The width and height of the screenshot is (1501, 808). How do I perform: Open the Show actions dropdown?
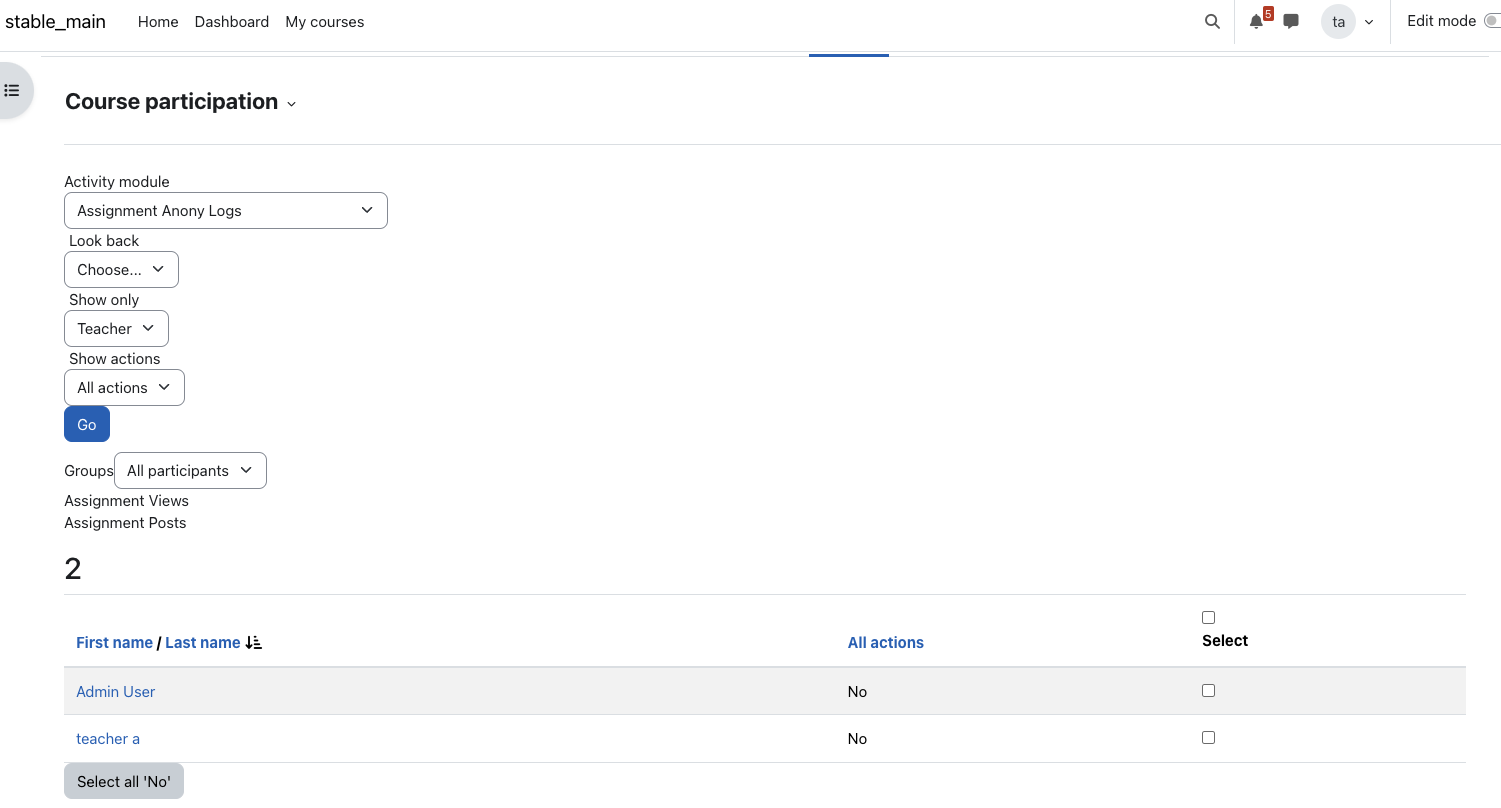tap(124, 387)
